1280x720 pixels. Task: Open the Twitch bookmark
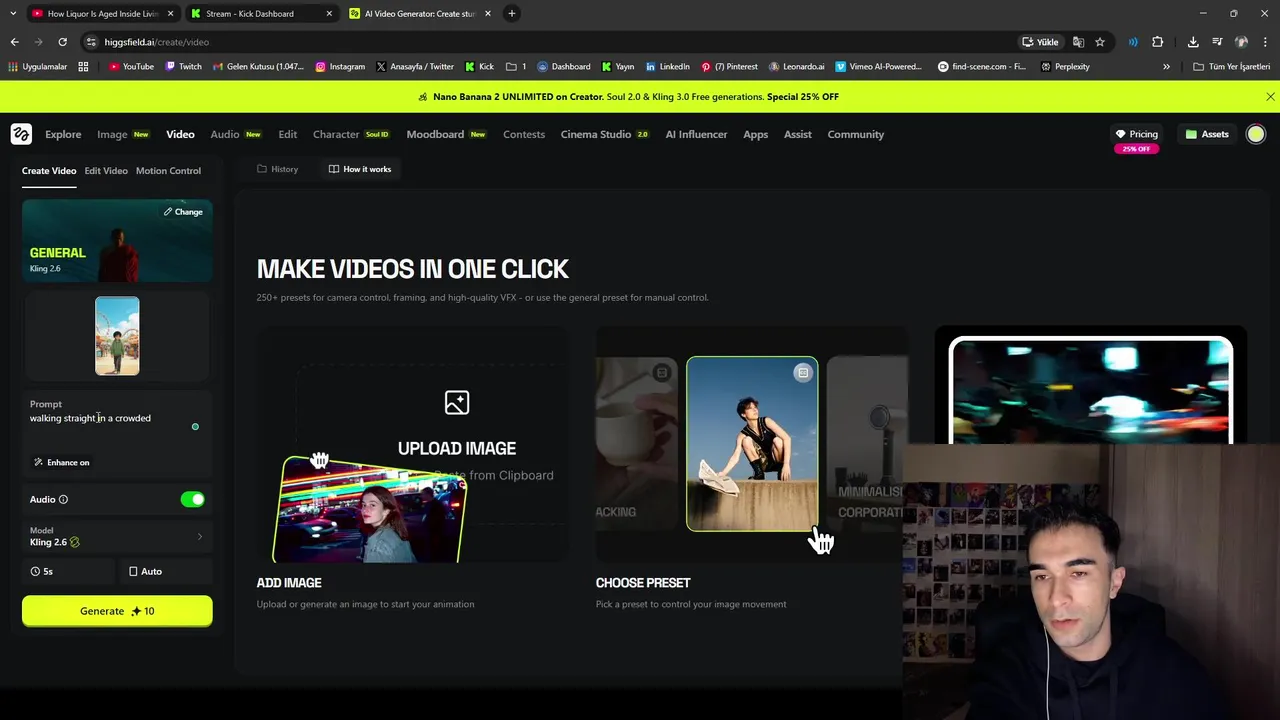tap(183, 67)
